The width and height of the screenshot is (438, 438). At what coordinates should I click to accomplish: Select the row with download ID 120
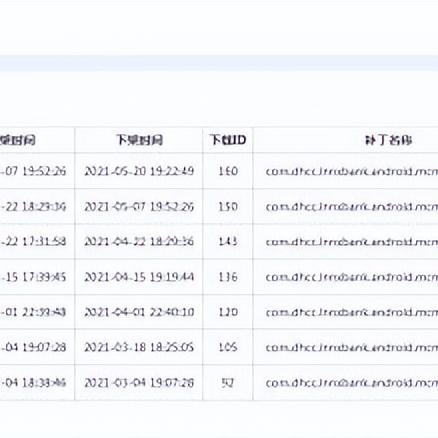coord(219,312)
